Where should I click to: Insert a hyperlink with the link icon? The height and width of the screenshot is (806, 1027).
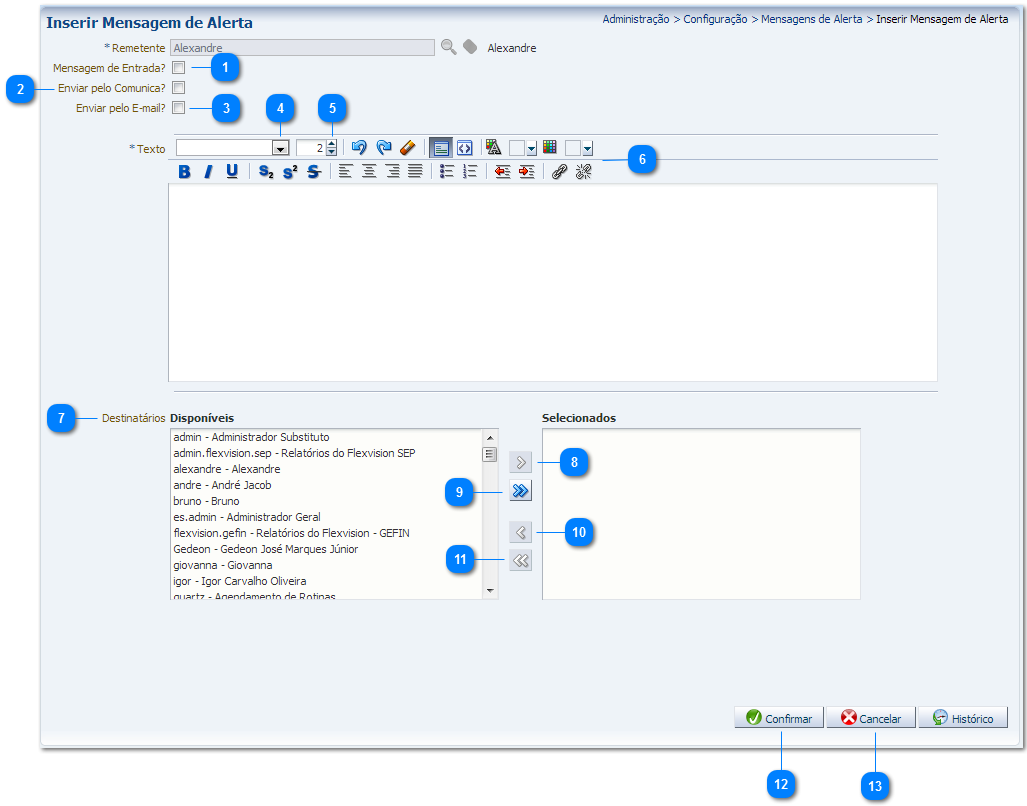(560, 172)
